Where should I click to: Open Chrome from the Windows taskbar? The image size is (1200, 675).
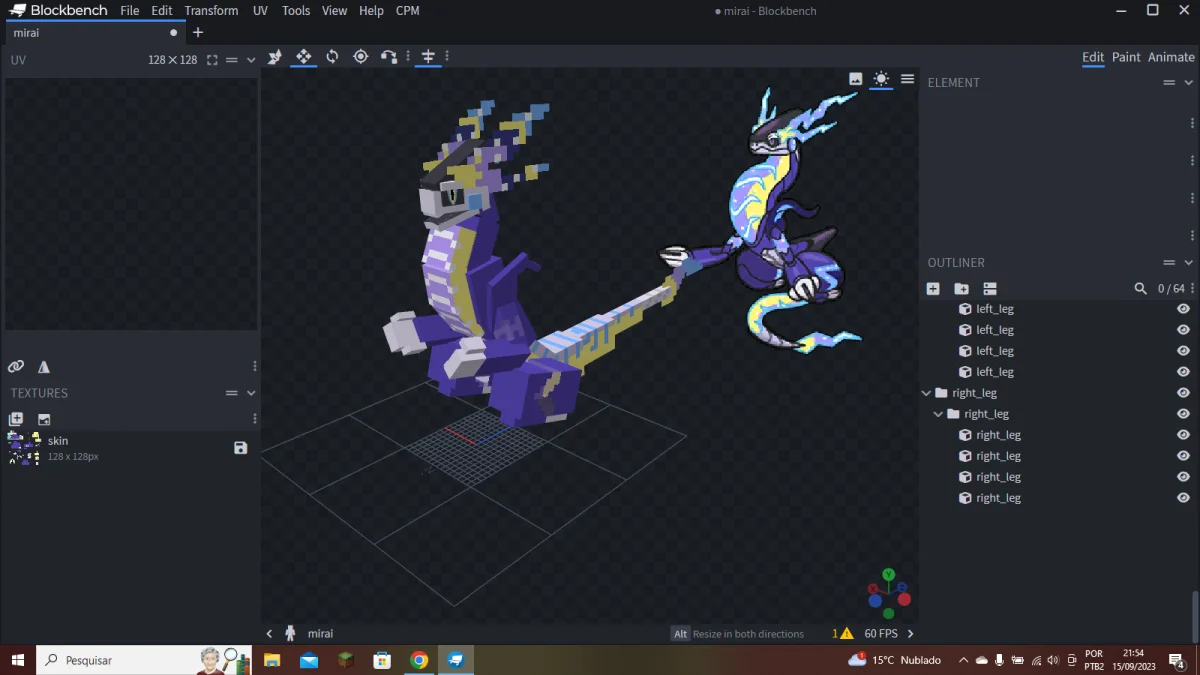tap(419, 660)
